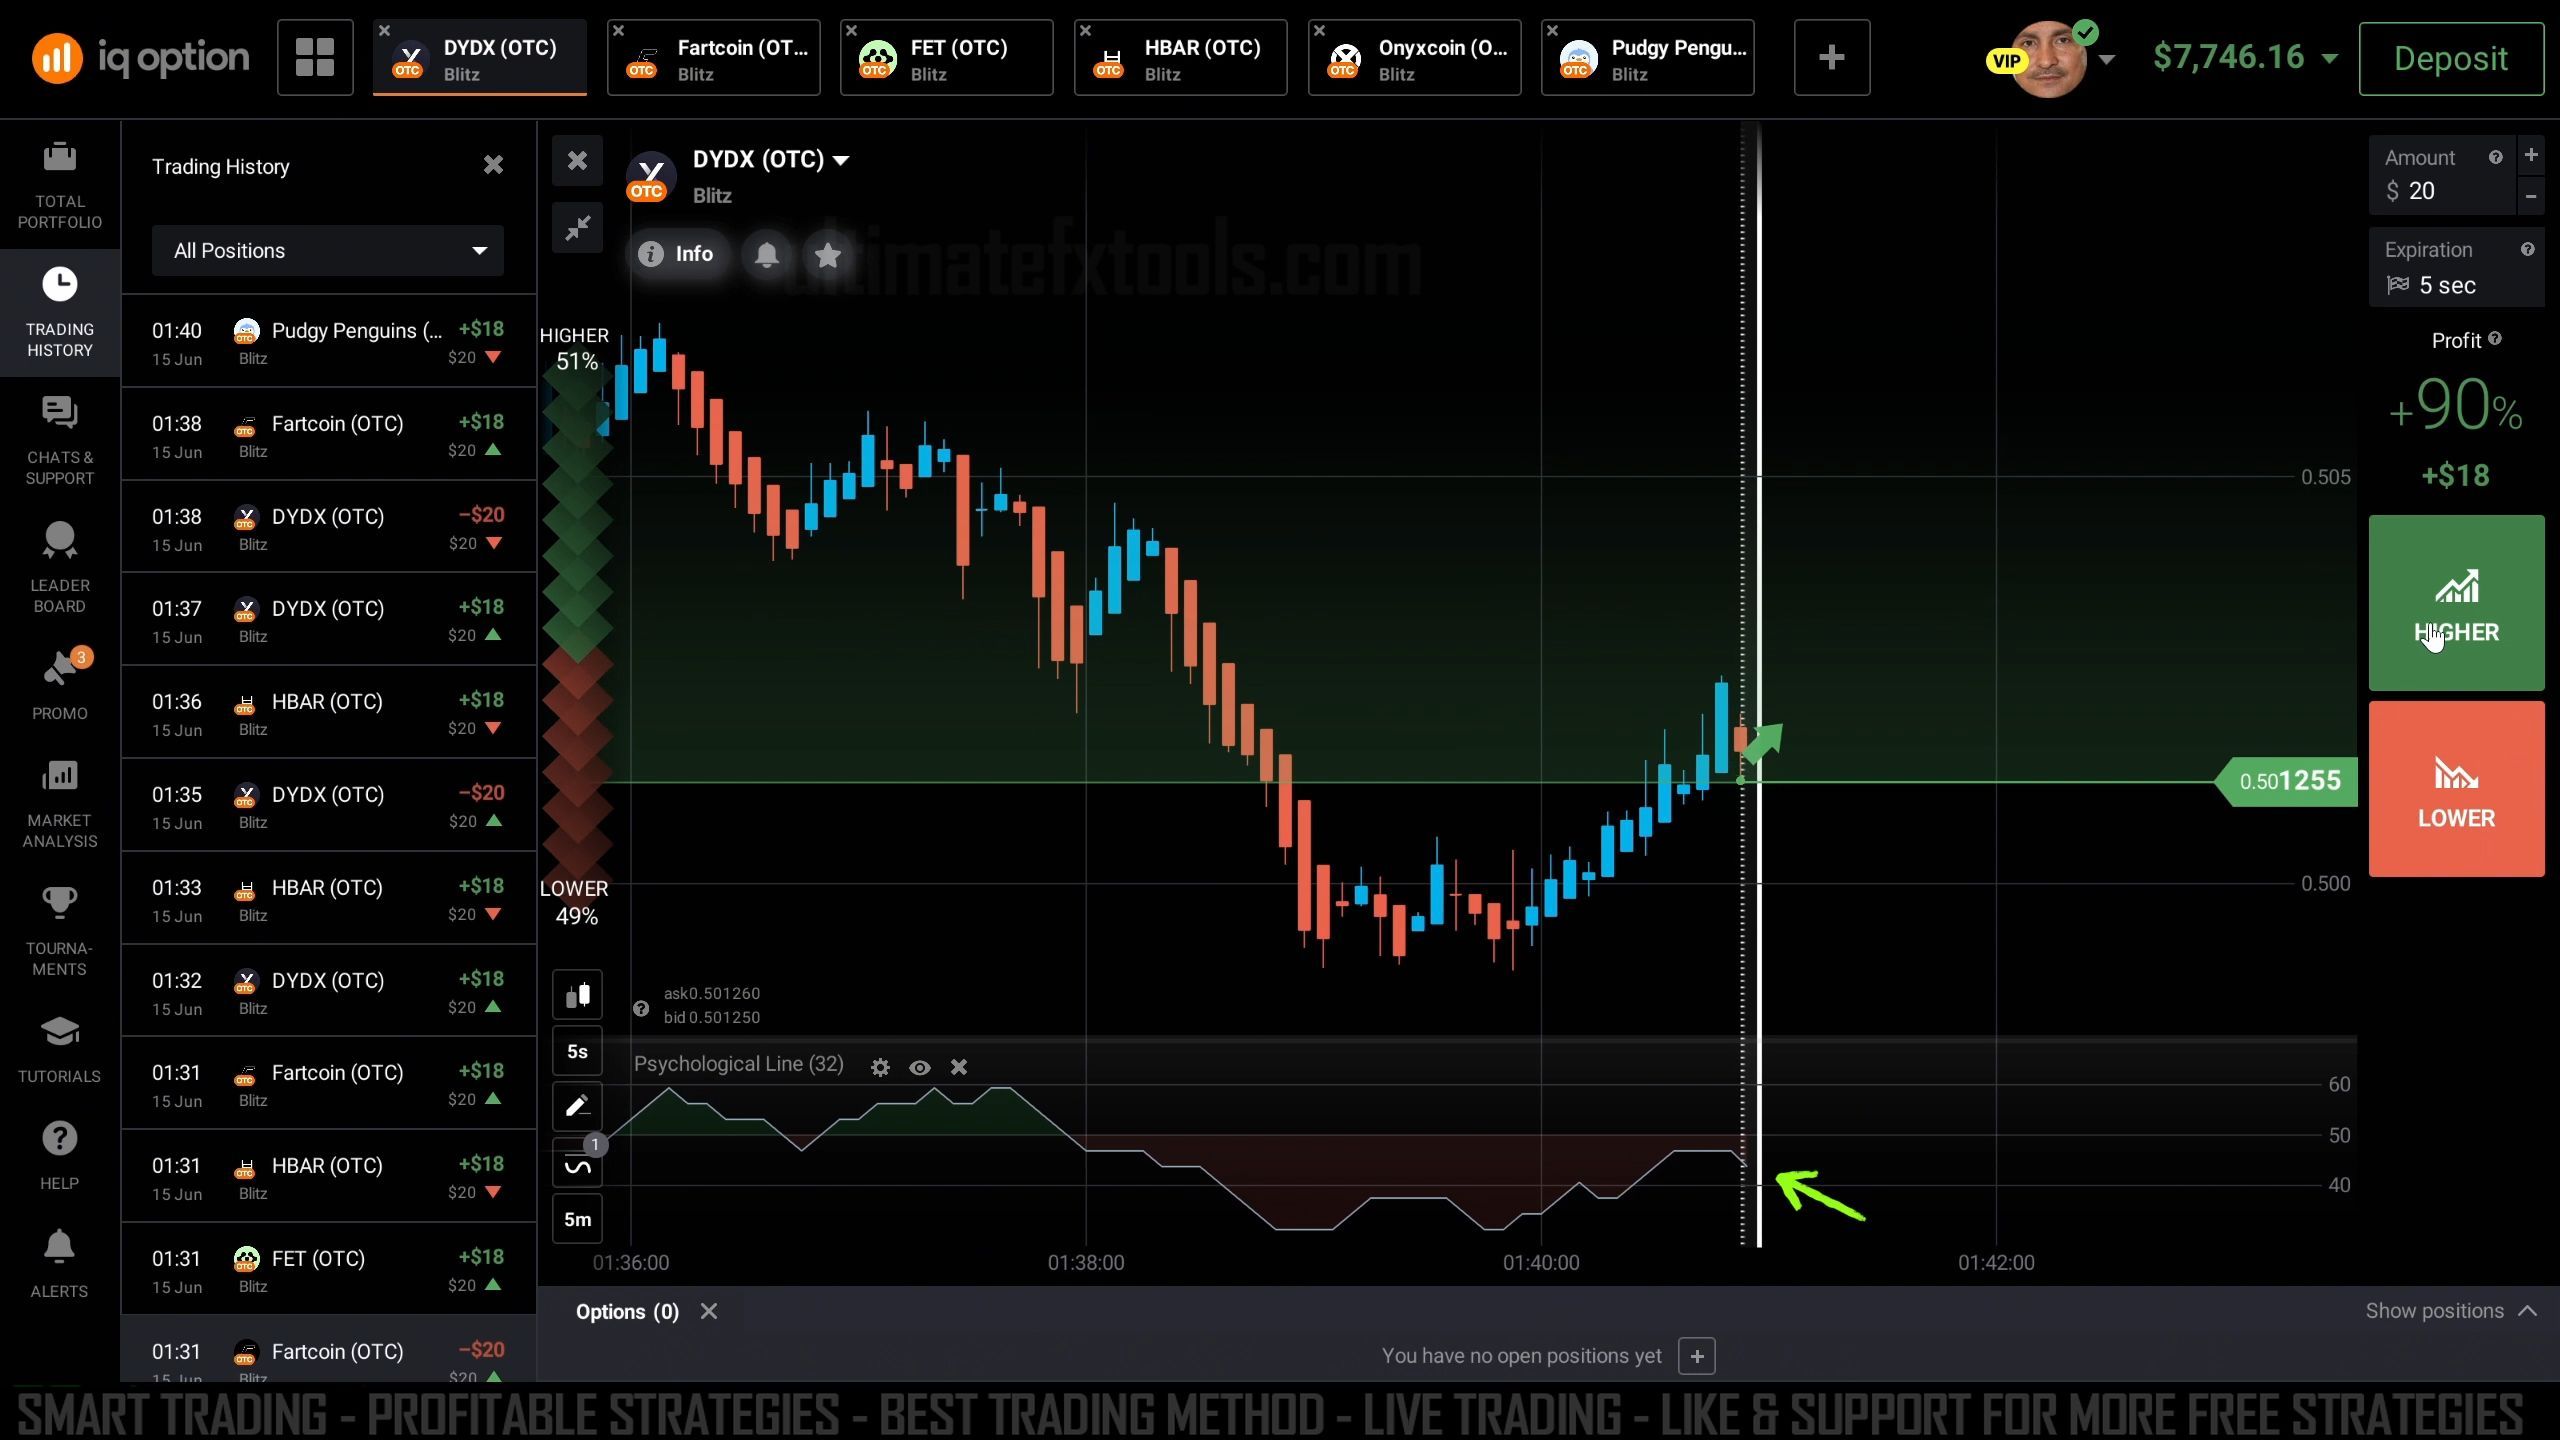
Task: Toggle Psychological Line visibility eye
Action: tap(920, 1067)
